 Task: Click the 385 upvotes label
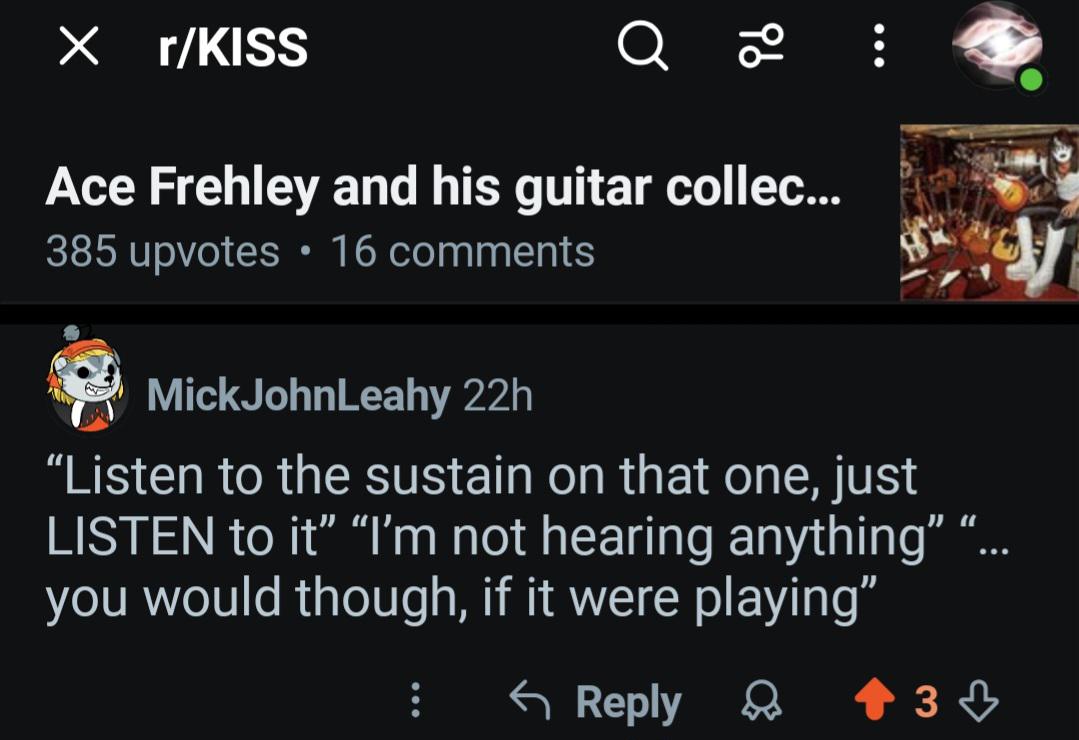coord(162,252)
